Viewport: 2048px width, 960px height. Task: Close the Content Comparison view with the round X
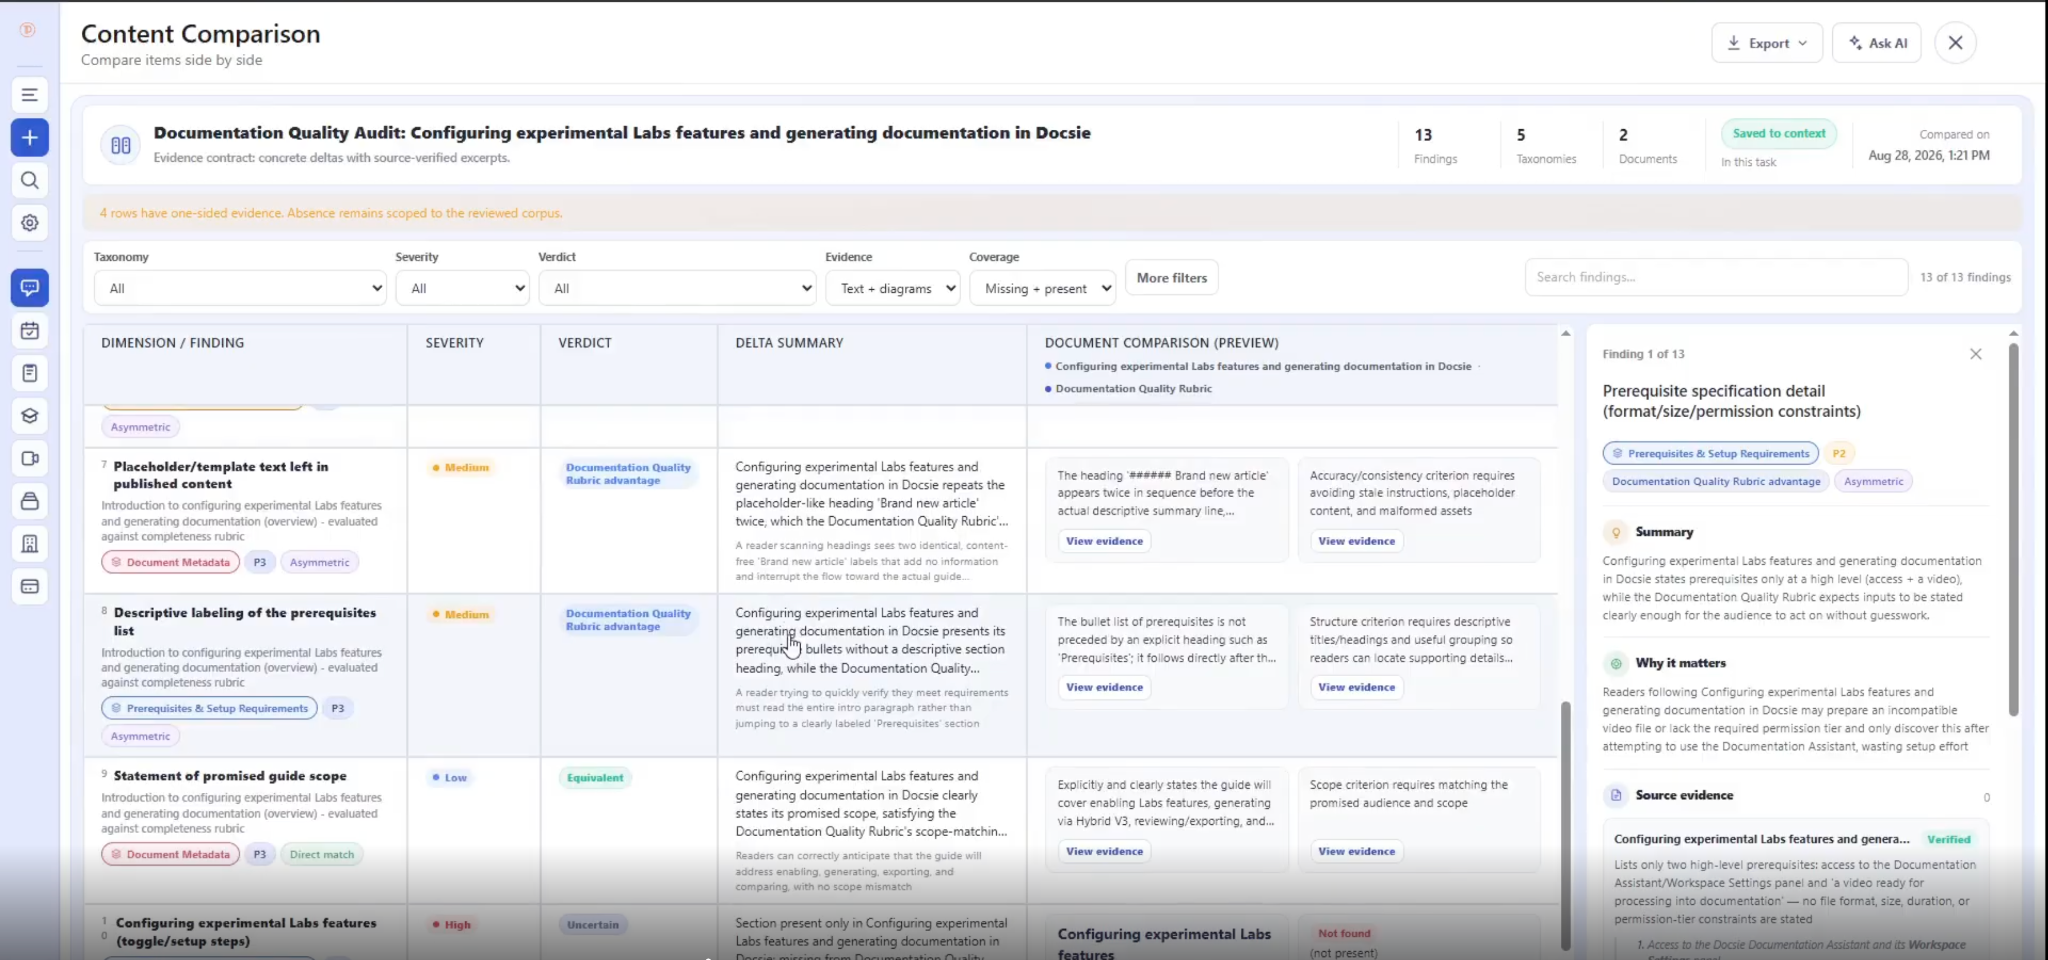(1955, 43)
